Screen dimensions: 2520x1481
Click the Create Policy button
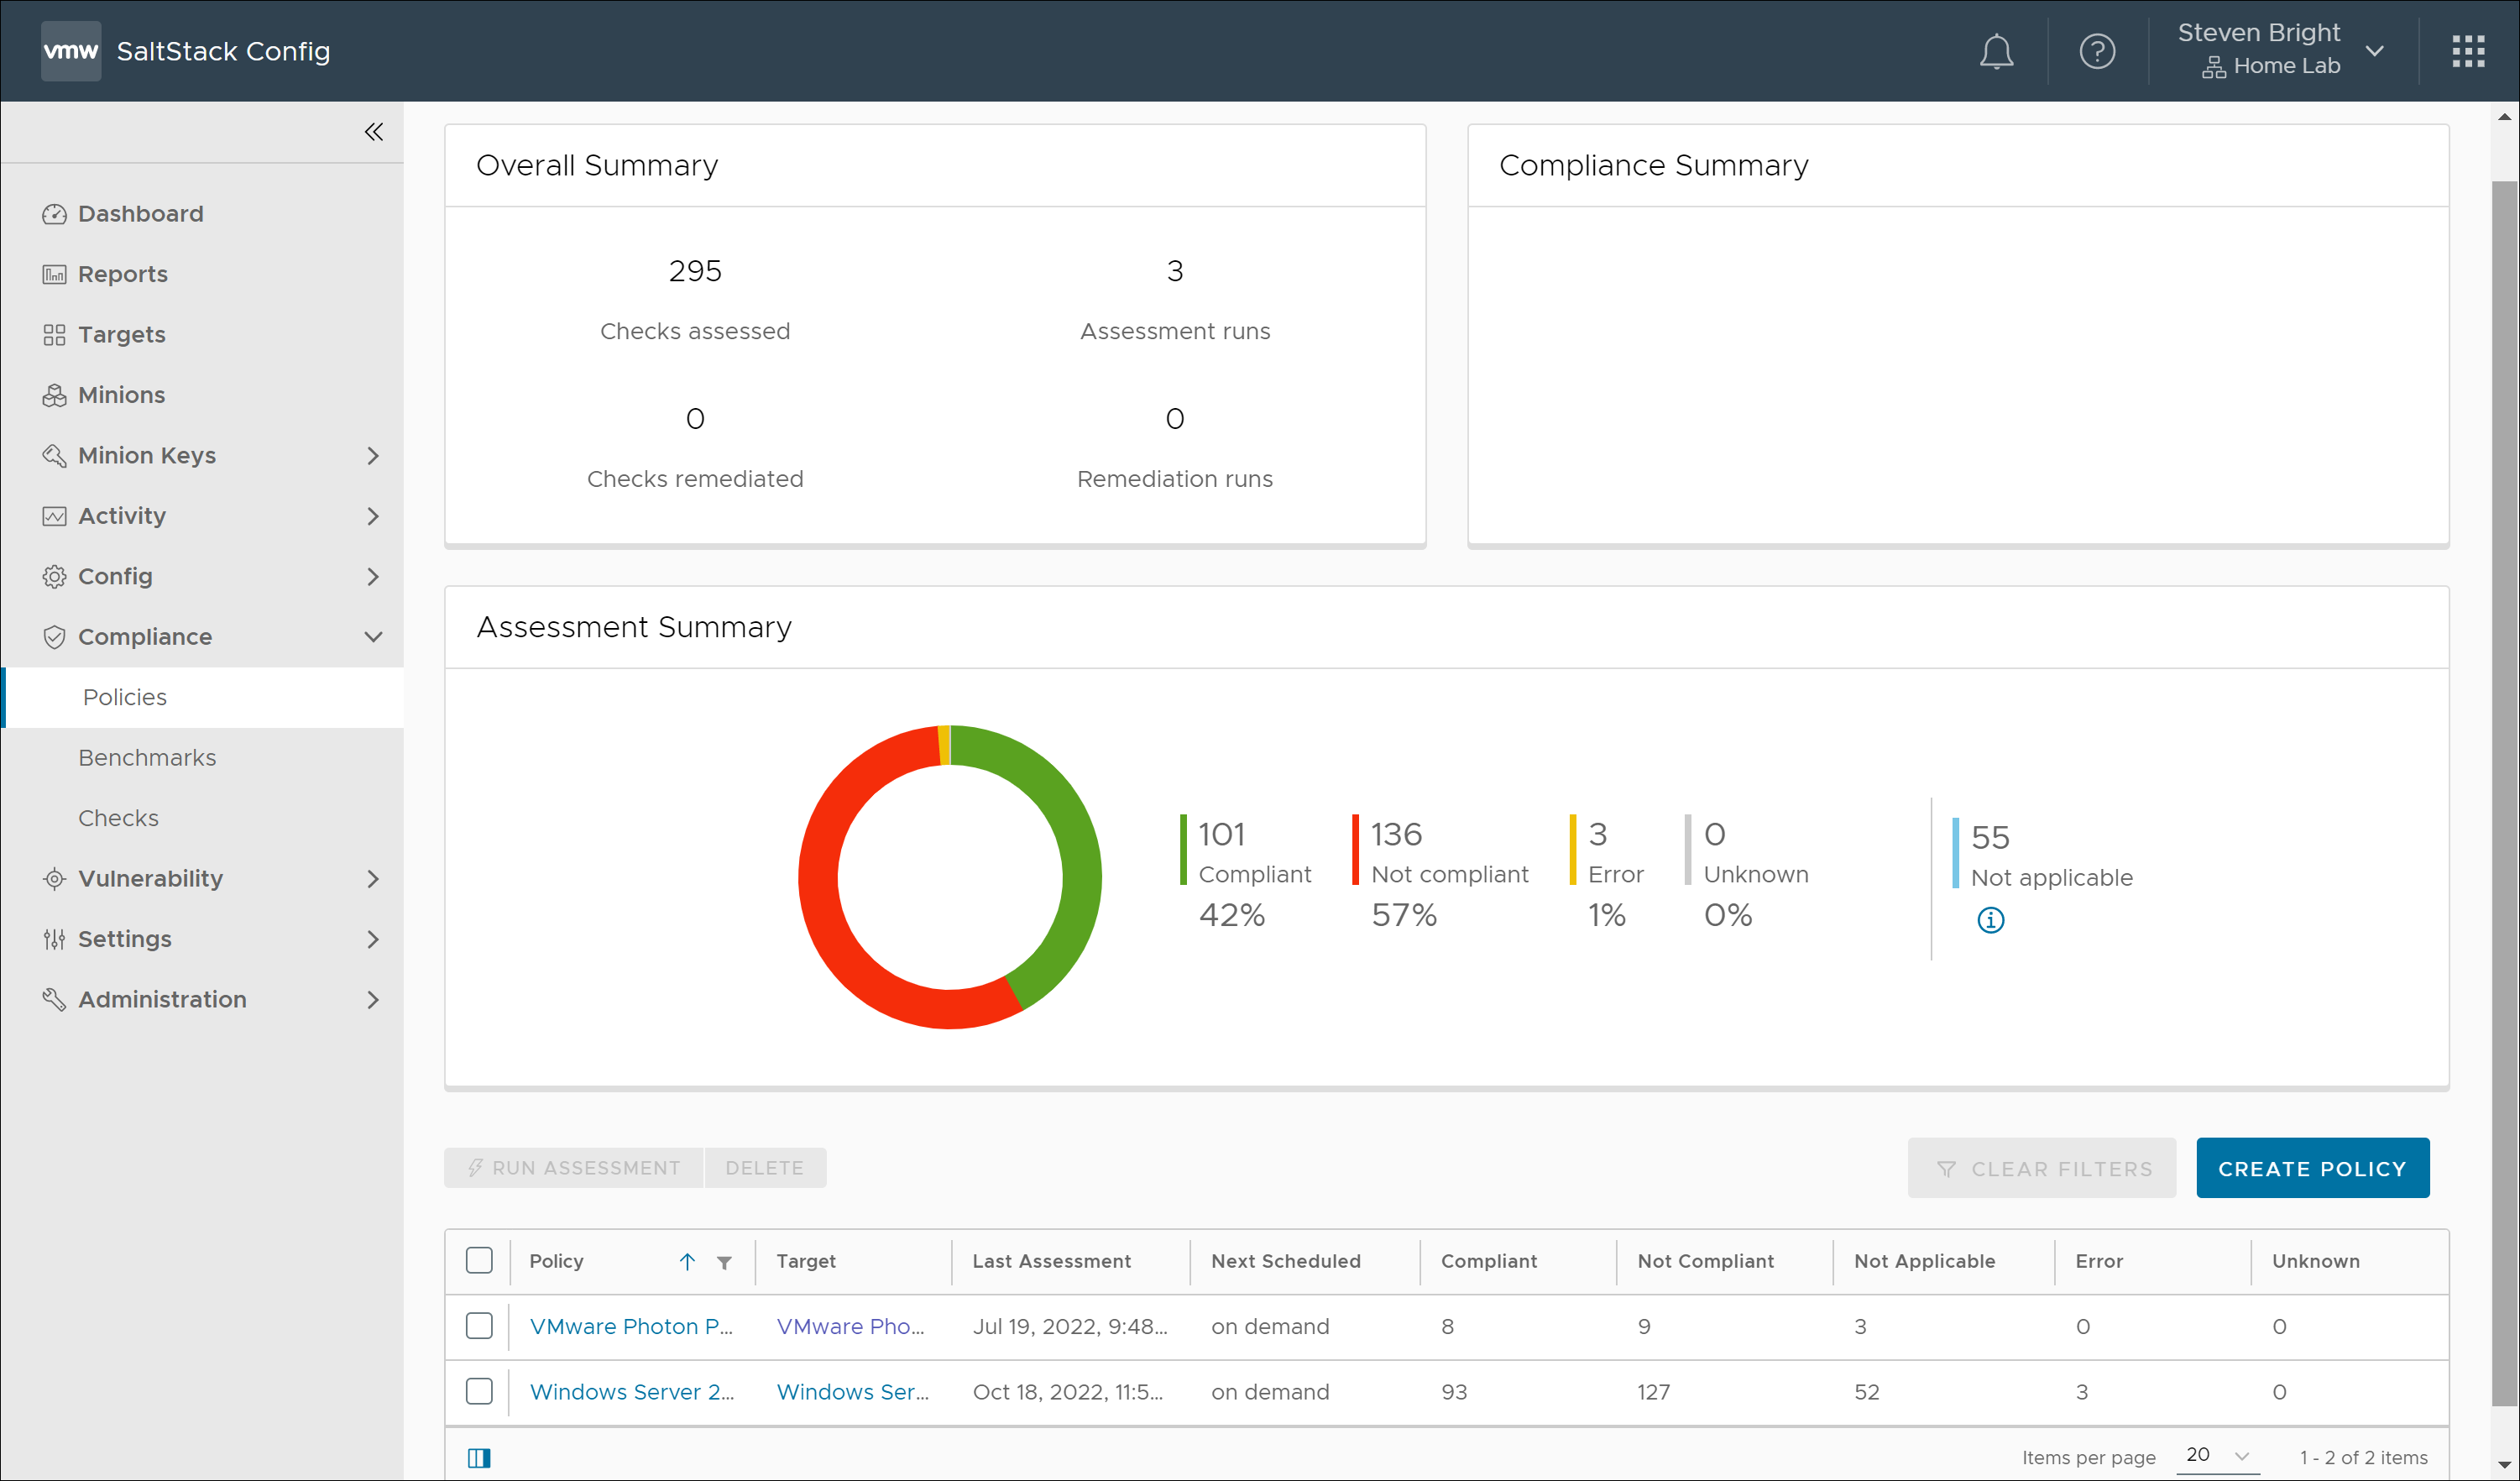coord(2311,1168)
